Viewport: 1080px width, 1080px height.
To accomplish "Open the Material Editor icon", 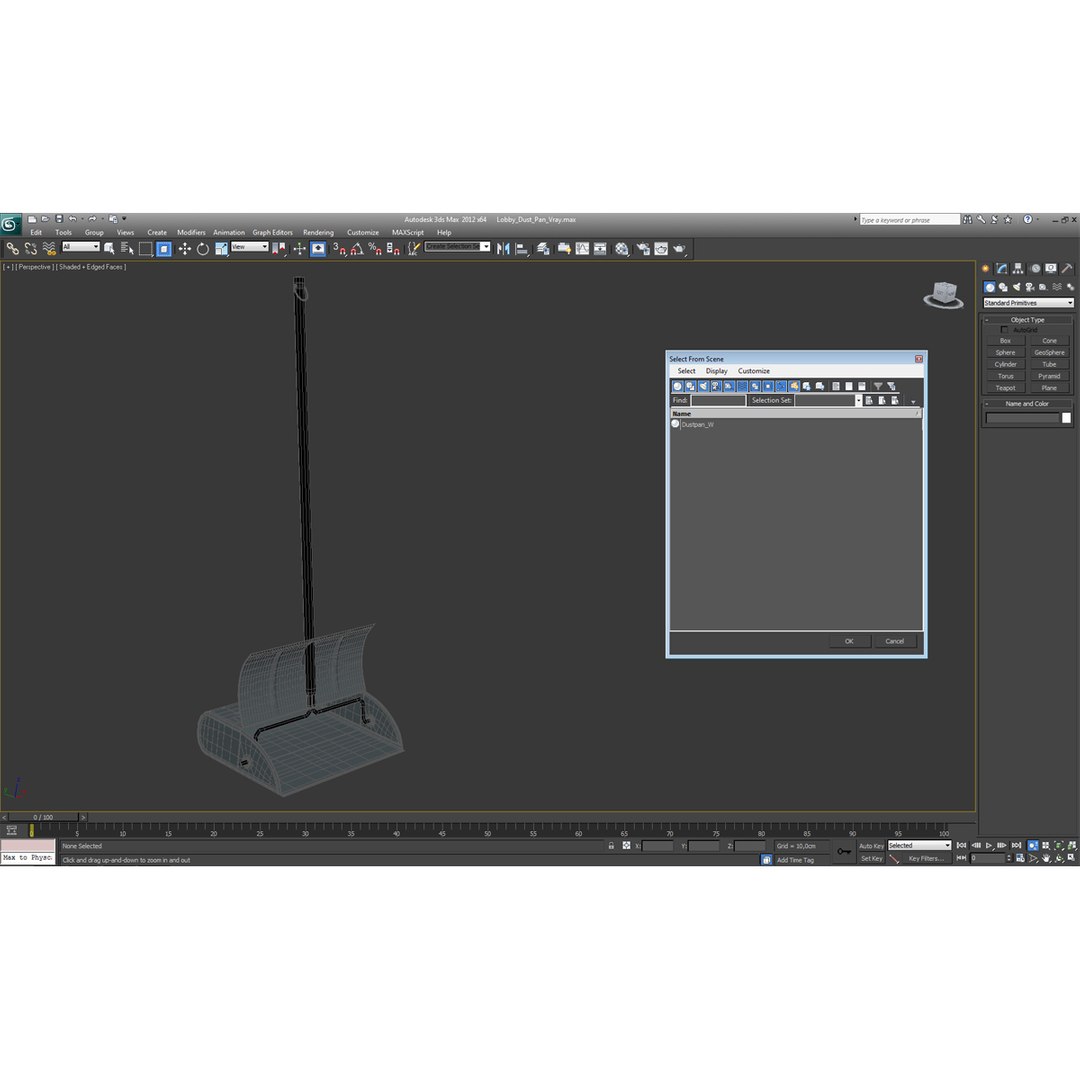I will click(x=621, y=249).
